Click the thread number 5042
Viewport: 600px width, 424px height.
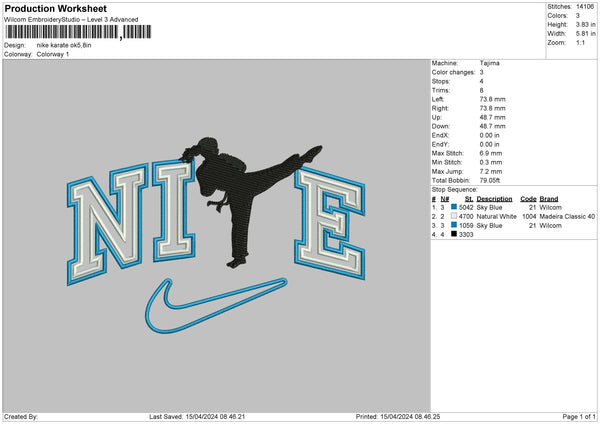coord(466,207)
